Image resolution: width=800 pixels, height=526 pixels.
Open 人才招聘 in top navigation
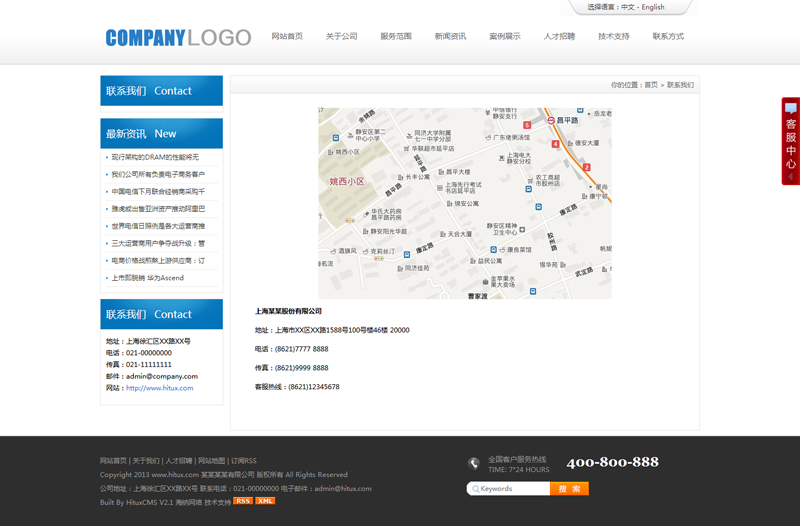click(559, 36)
